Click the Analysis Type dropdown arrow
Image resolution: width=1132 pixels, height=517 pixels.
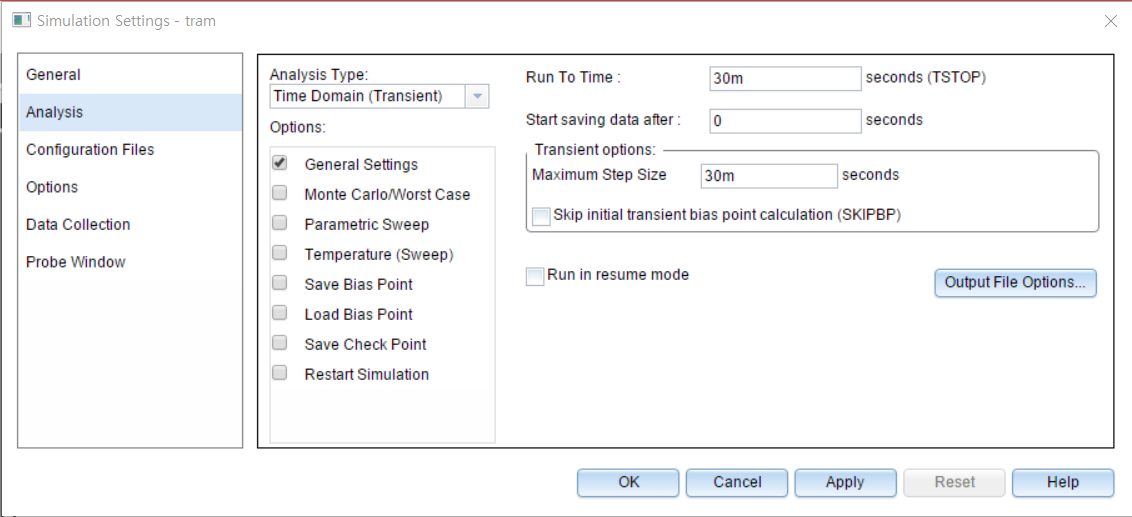pos(477,96)
